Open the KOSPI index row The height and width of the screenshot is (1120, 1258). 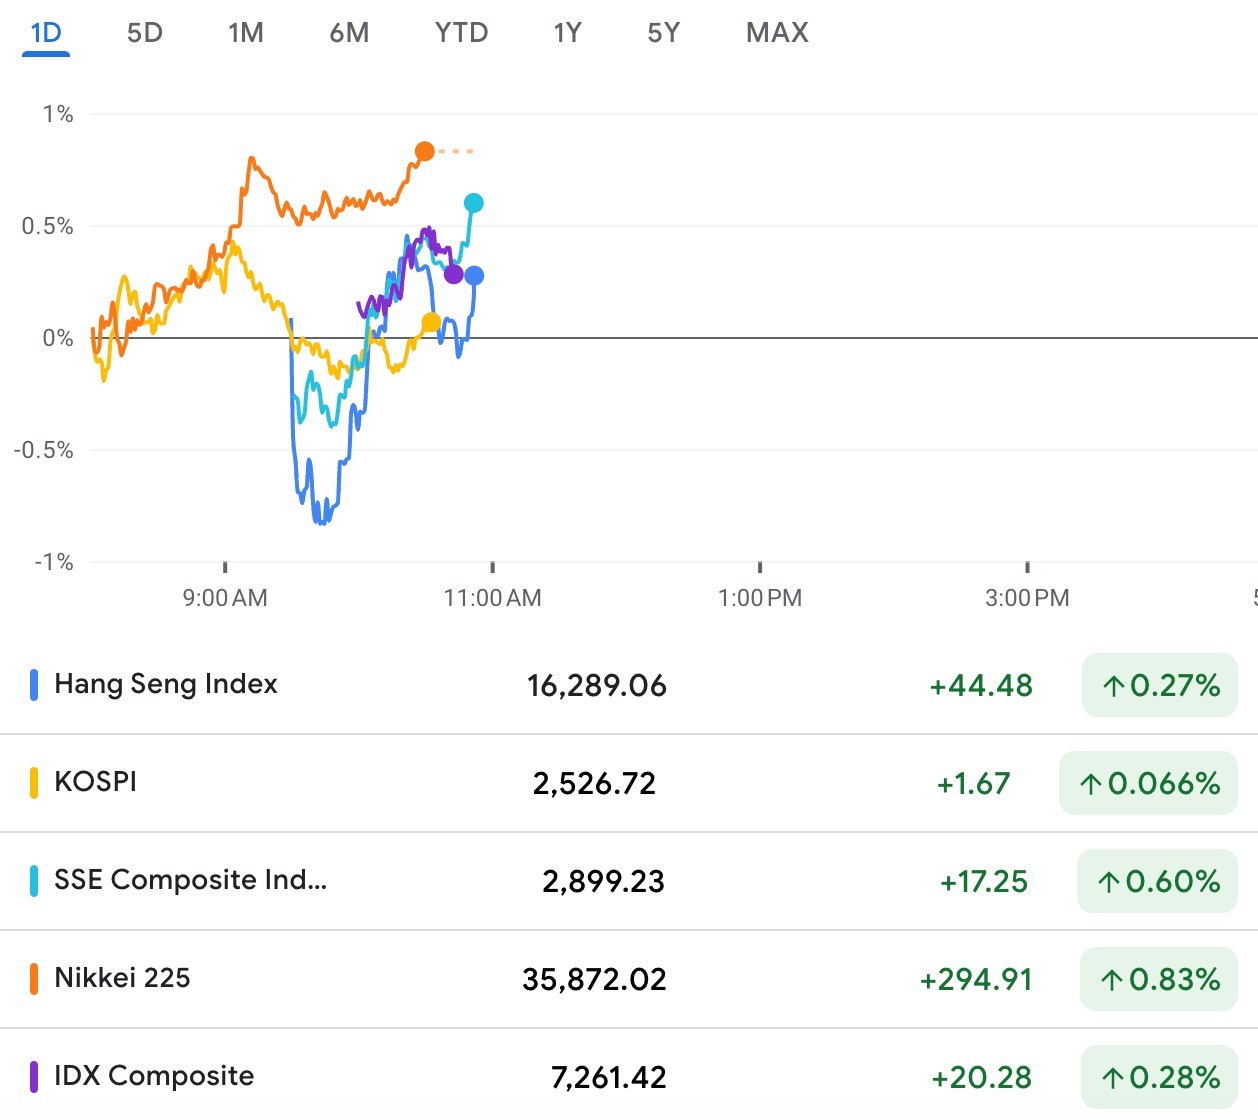629,783
